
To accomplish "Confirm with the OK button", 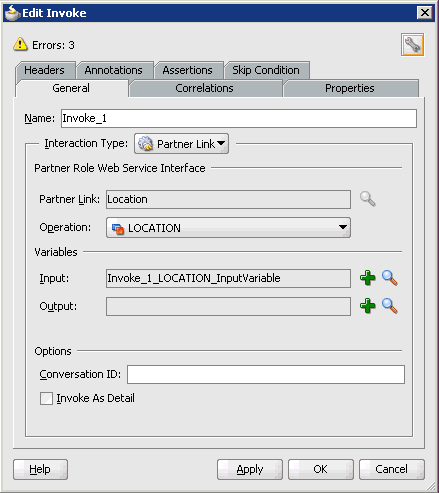I will click(321, 469).
